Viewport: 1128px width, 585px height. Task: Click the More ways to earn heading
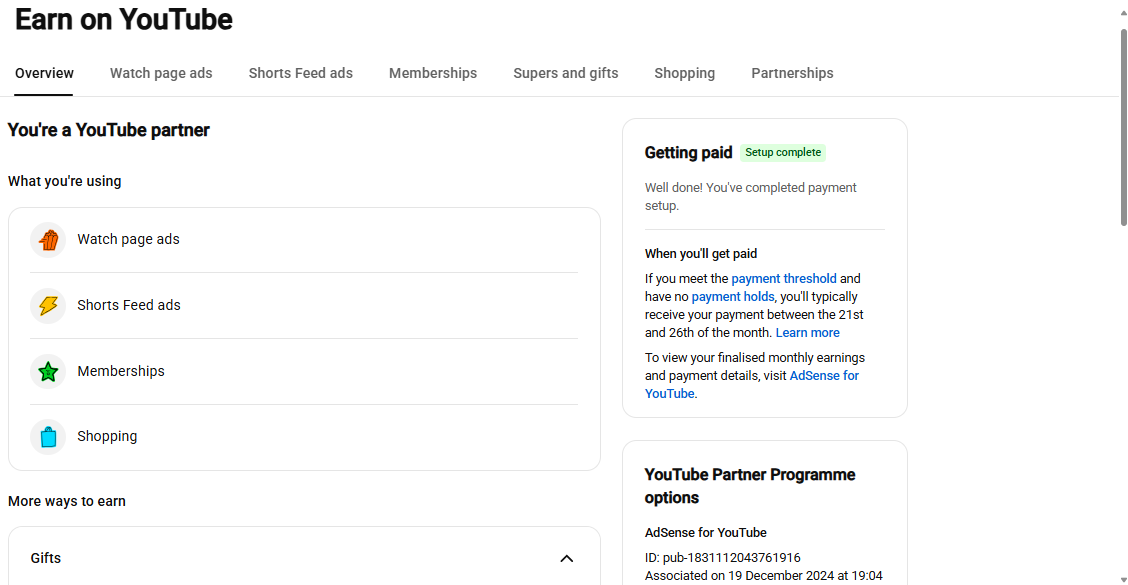67,502
